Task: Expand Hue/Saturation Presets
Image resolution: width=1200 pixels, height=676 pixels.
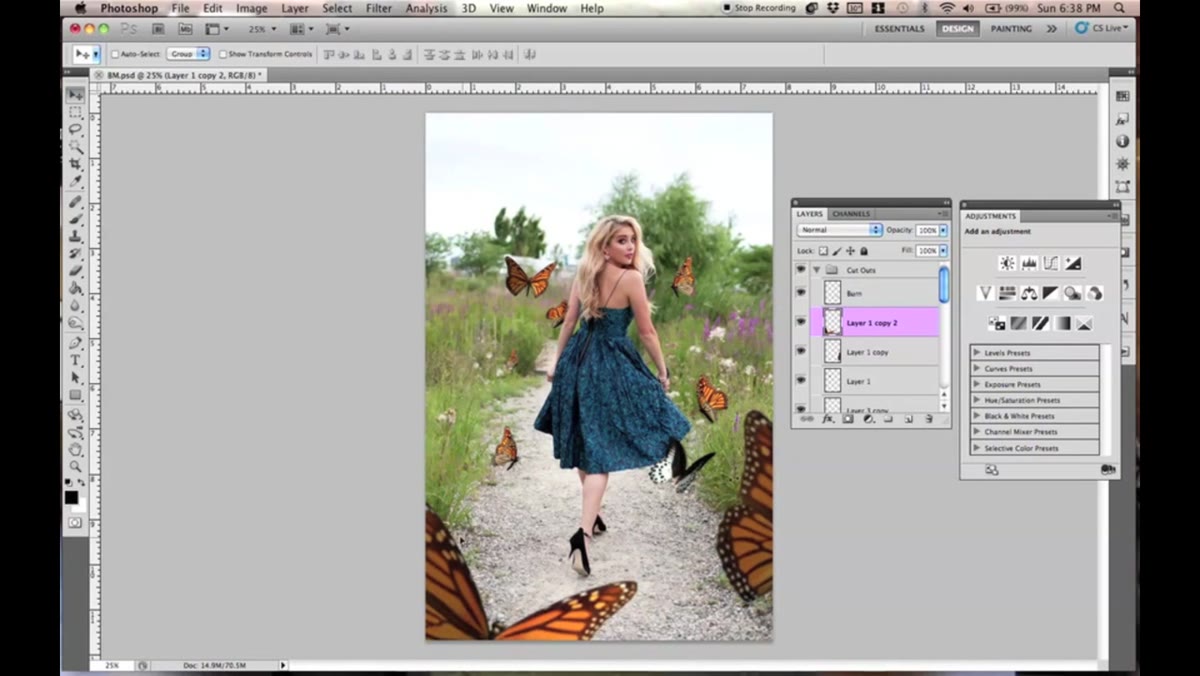Action: click(976, 400)
